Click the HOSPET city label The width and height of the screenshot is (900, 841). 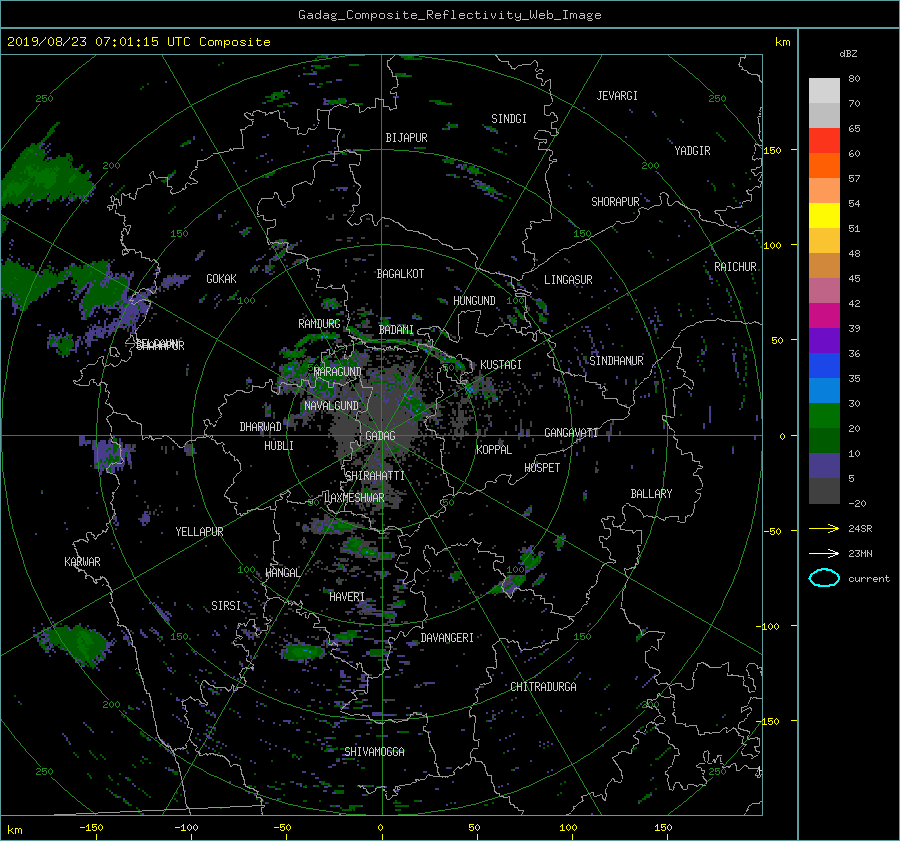coord(542,468)
